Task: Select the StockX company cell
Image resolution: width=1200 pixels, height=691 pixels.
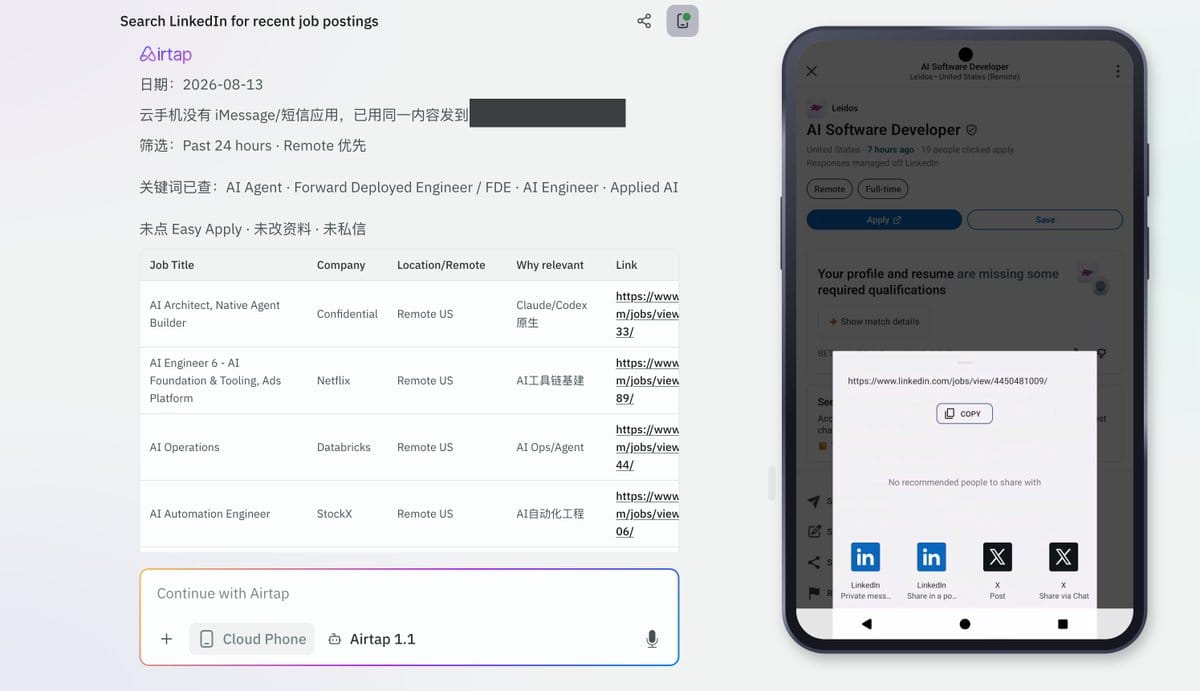Action: click(x=334, y=514)
